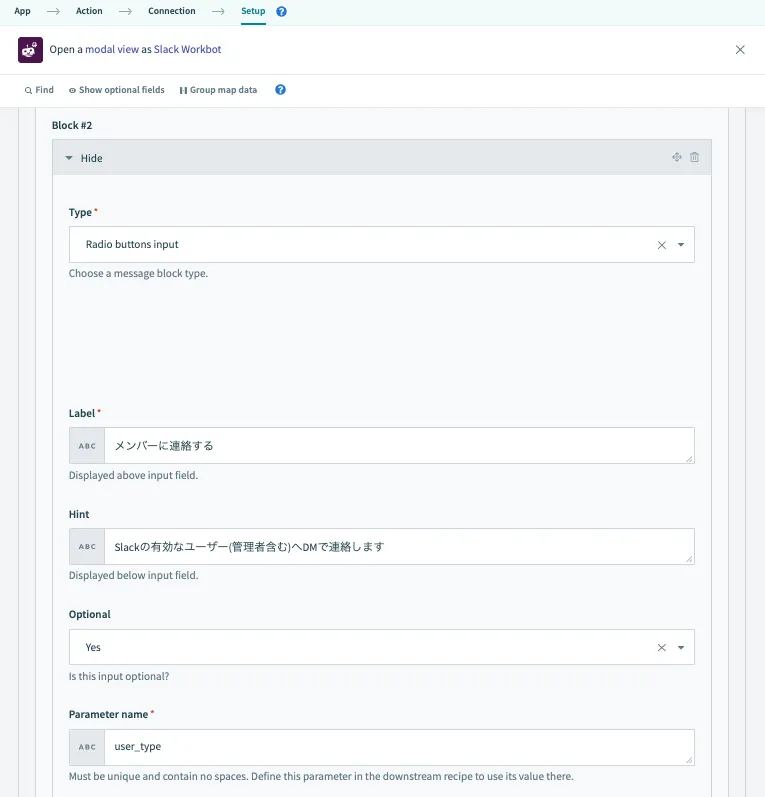Select the Setup step tab
Screen dimensions: 765x797
[x=253, y=11]
